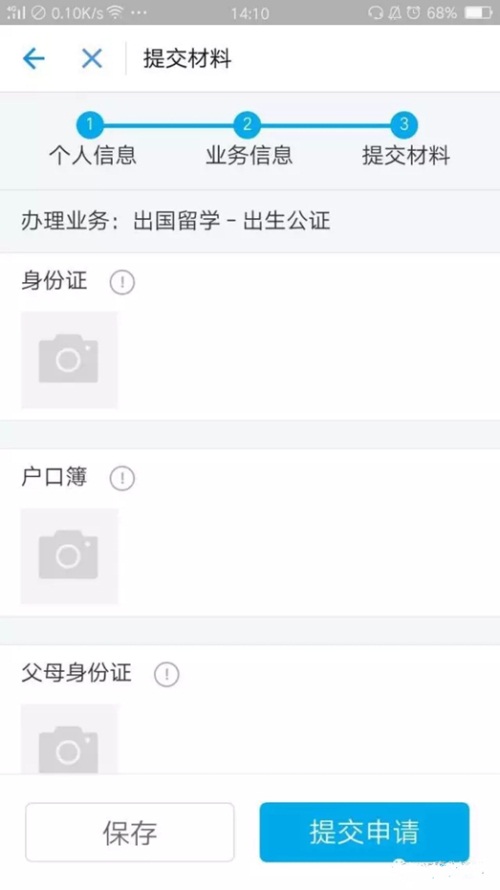Go back using the left arrow icon

33,58
